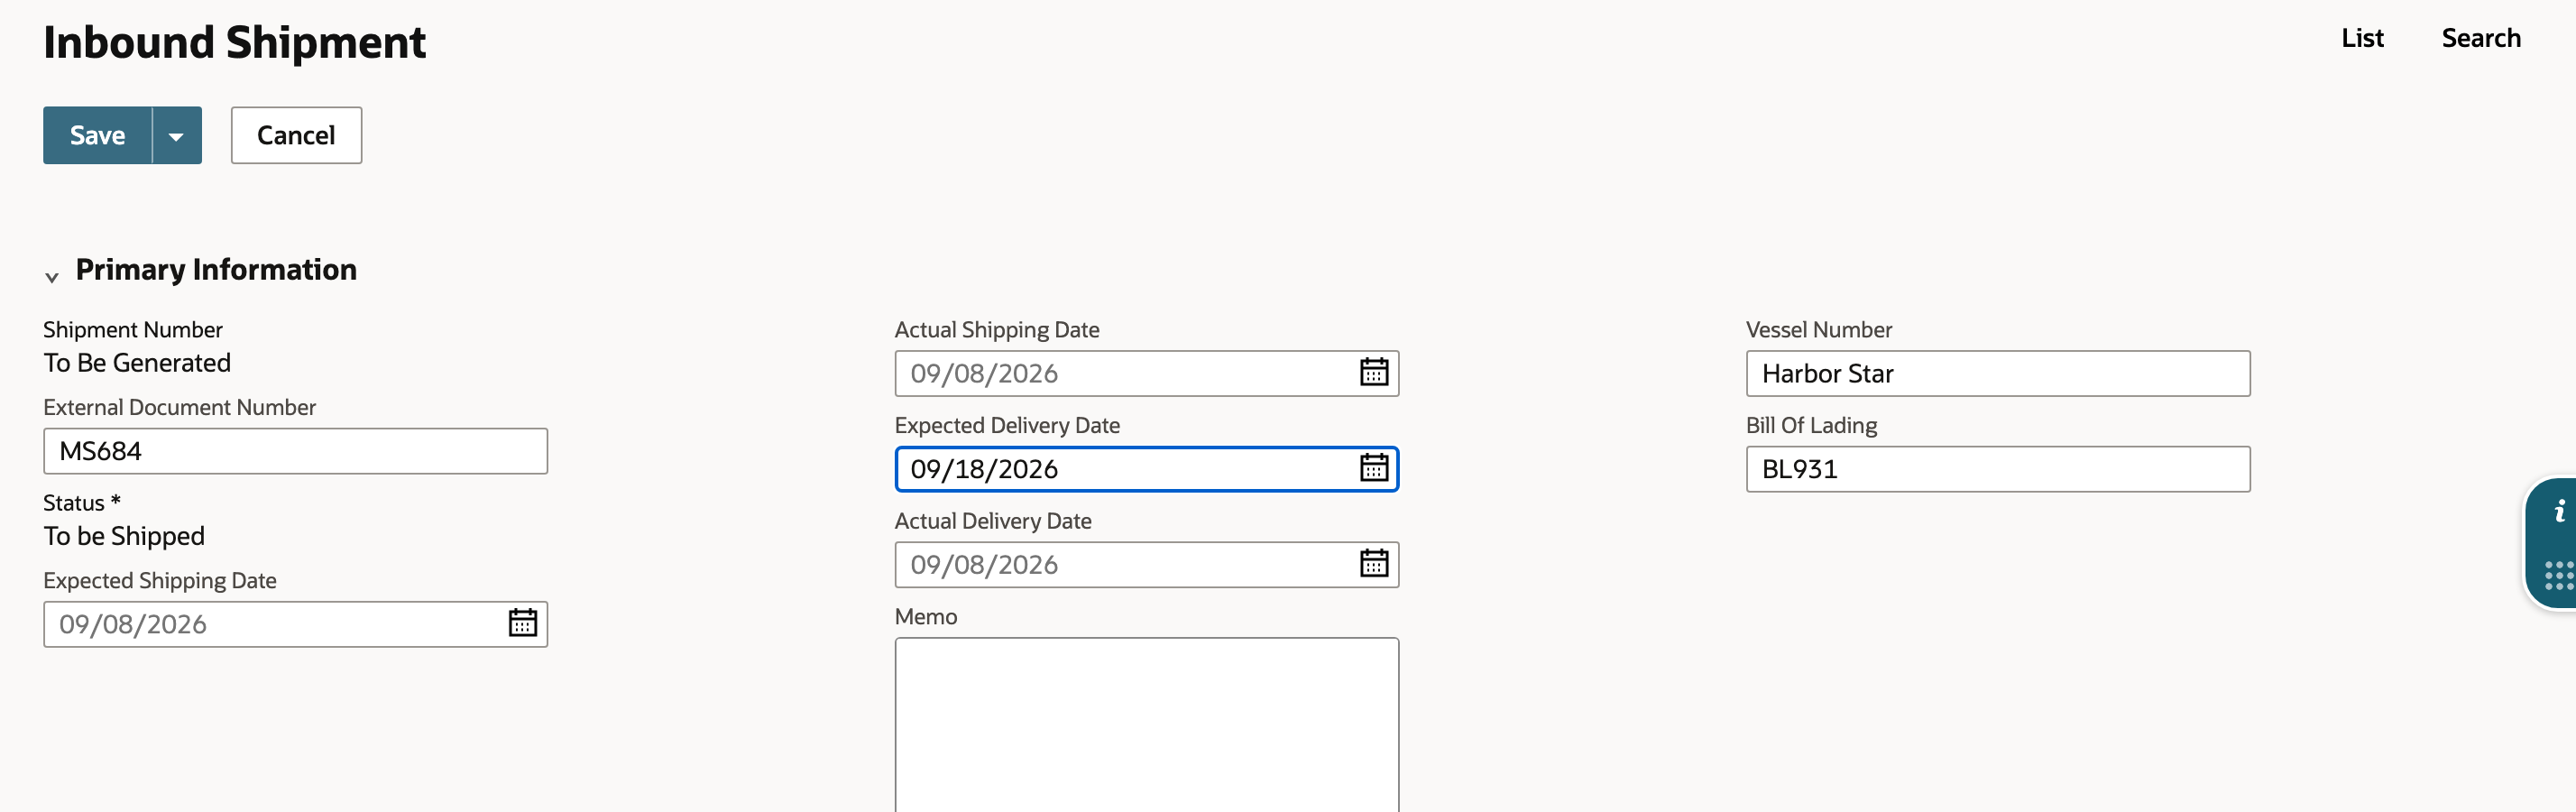Screen dimensions: 2576x812
Task: Focus the Vessel Number field
Action: (1997, 373)
